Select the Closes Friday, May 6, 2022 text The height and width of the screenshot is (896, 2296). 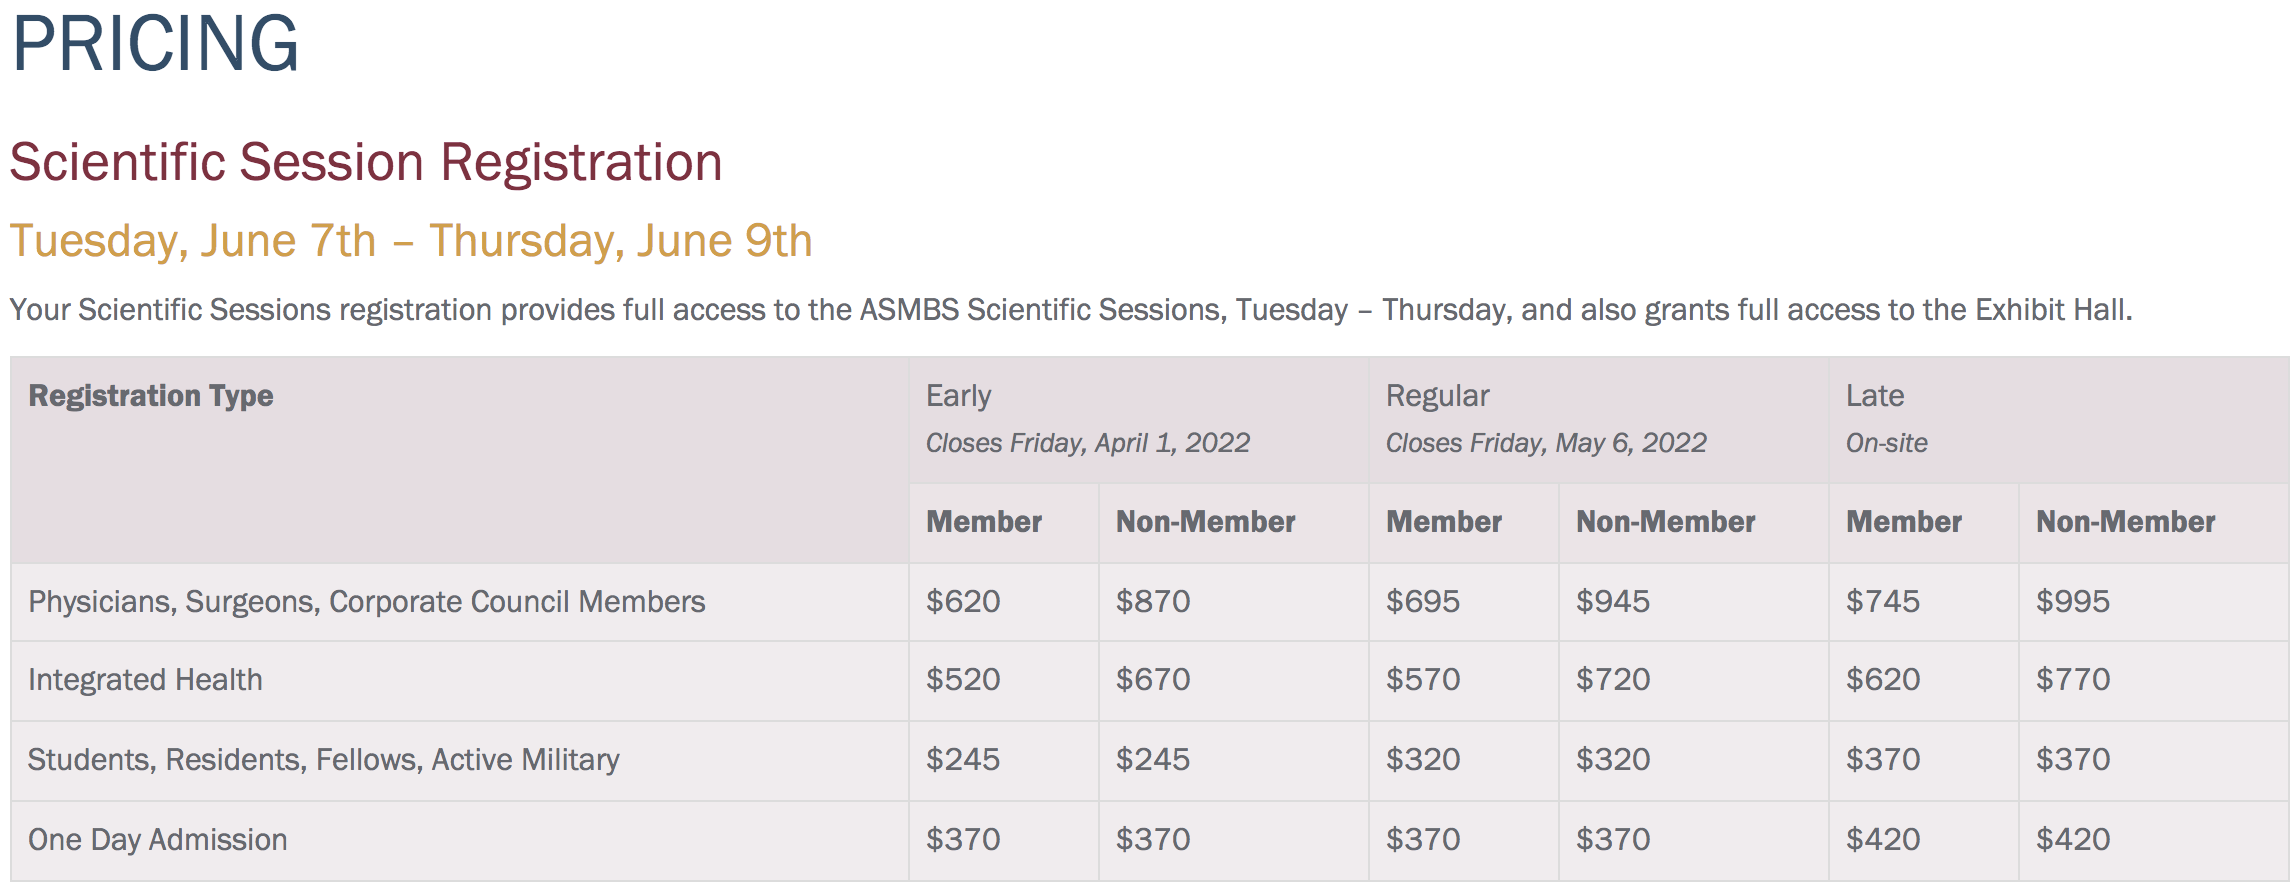(x=1546, y=443)
